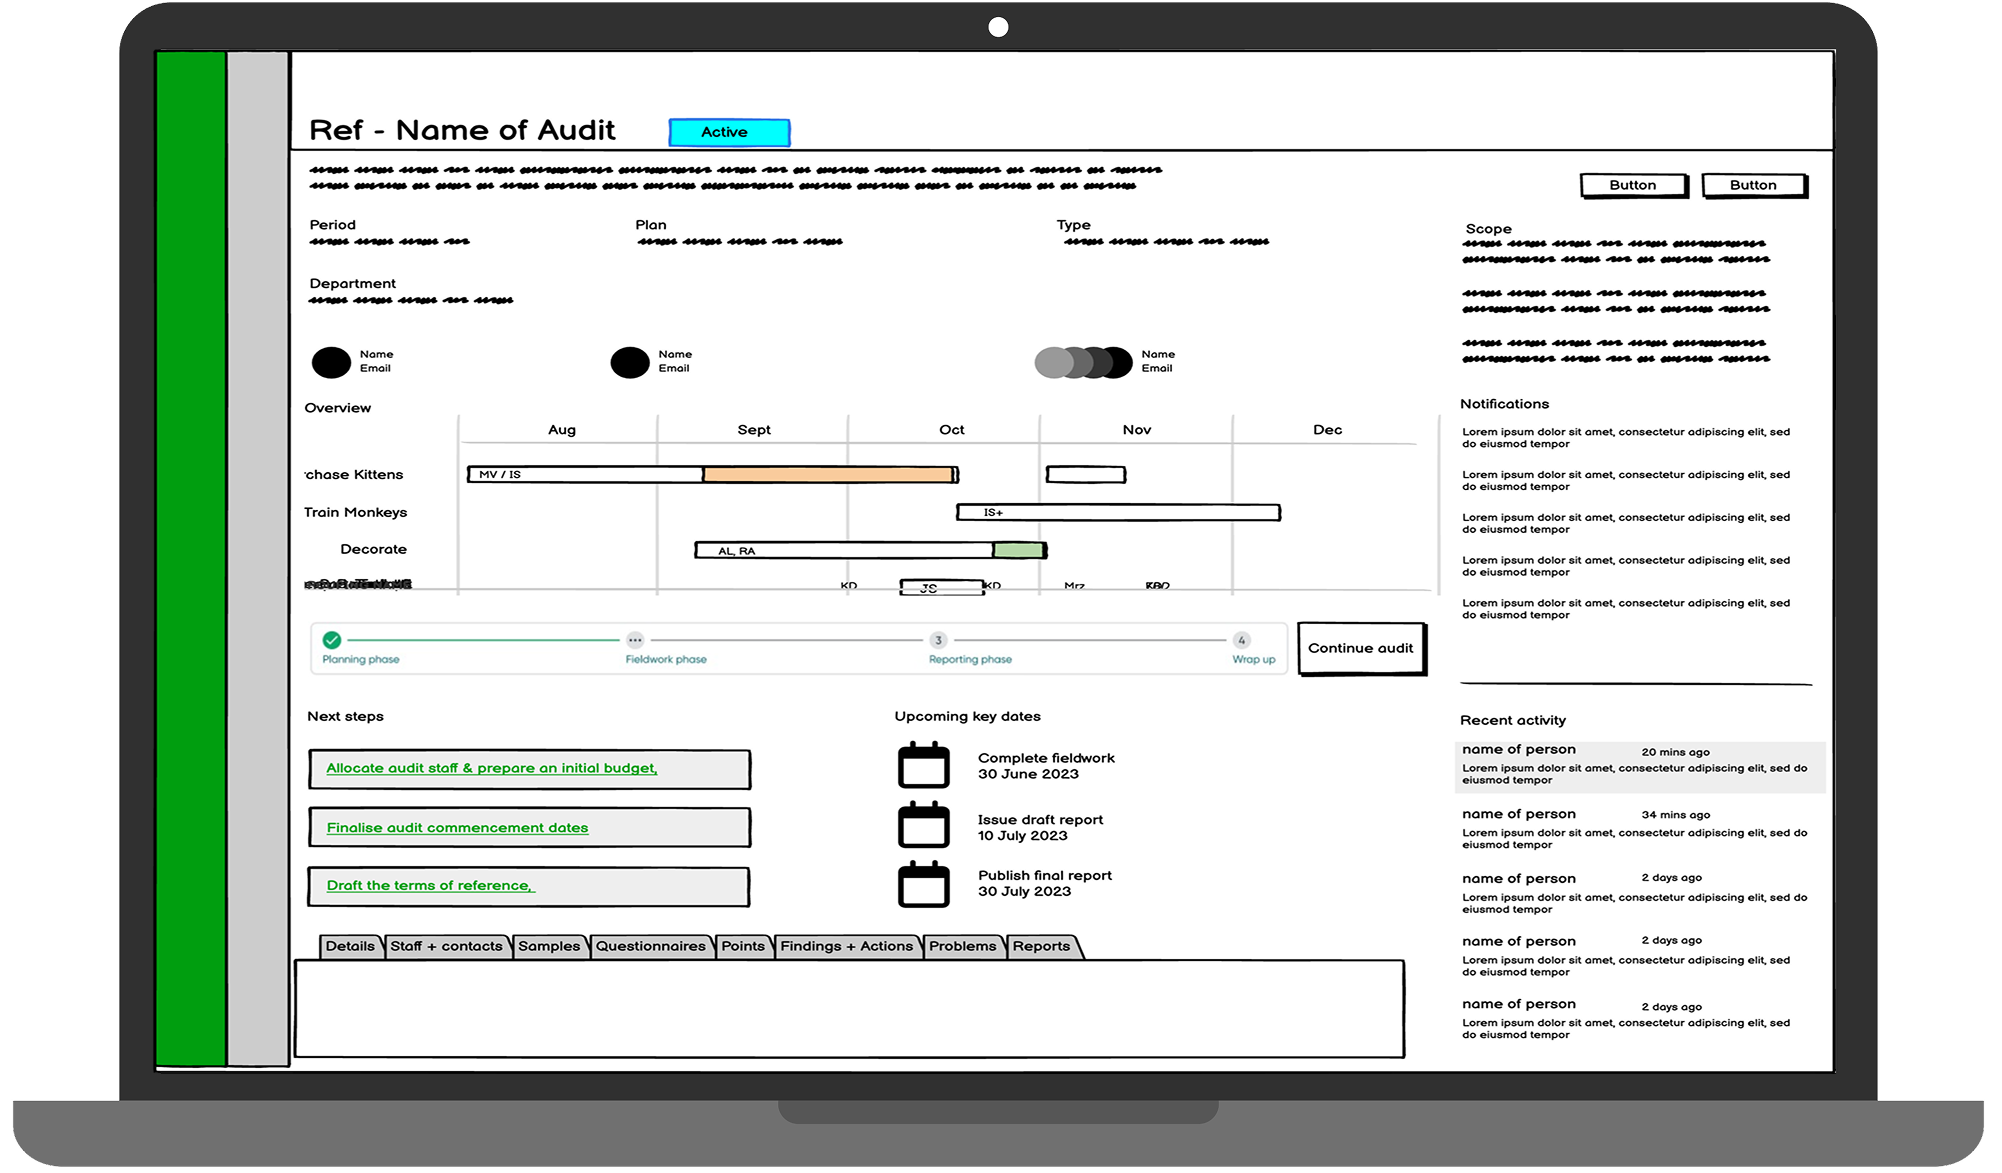Select the Reports tab
The image size is (2002, 1173).
(x=1041, y=946)
